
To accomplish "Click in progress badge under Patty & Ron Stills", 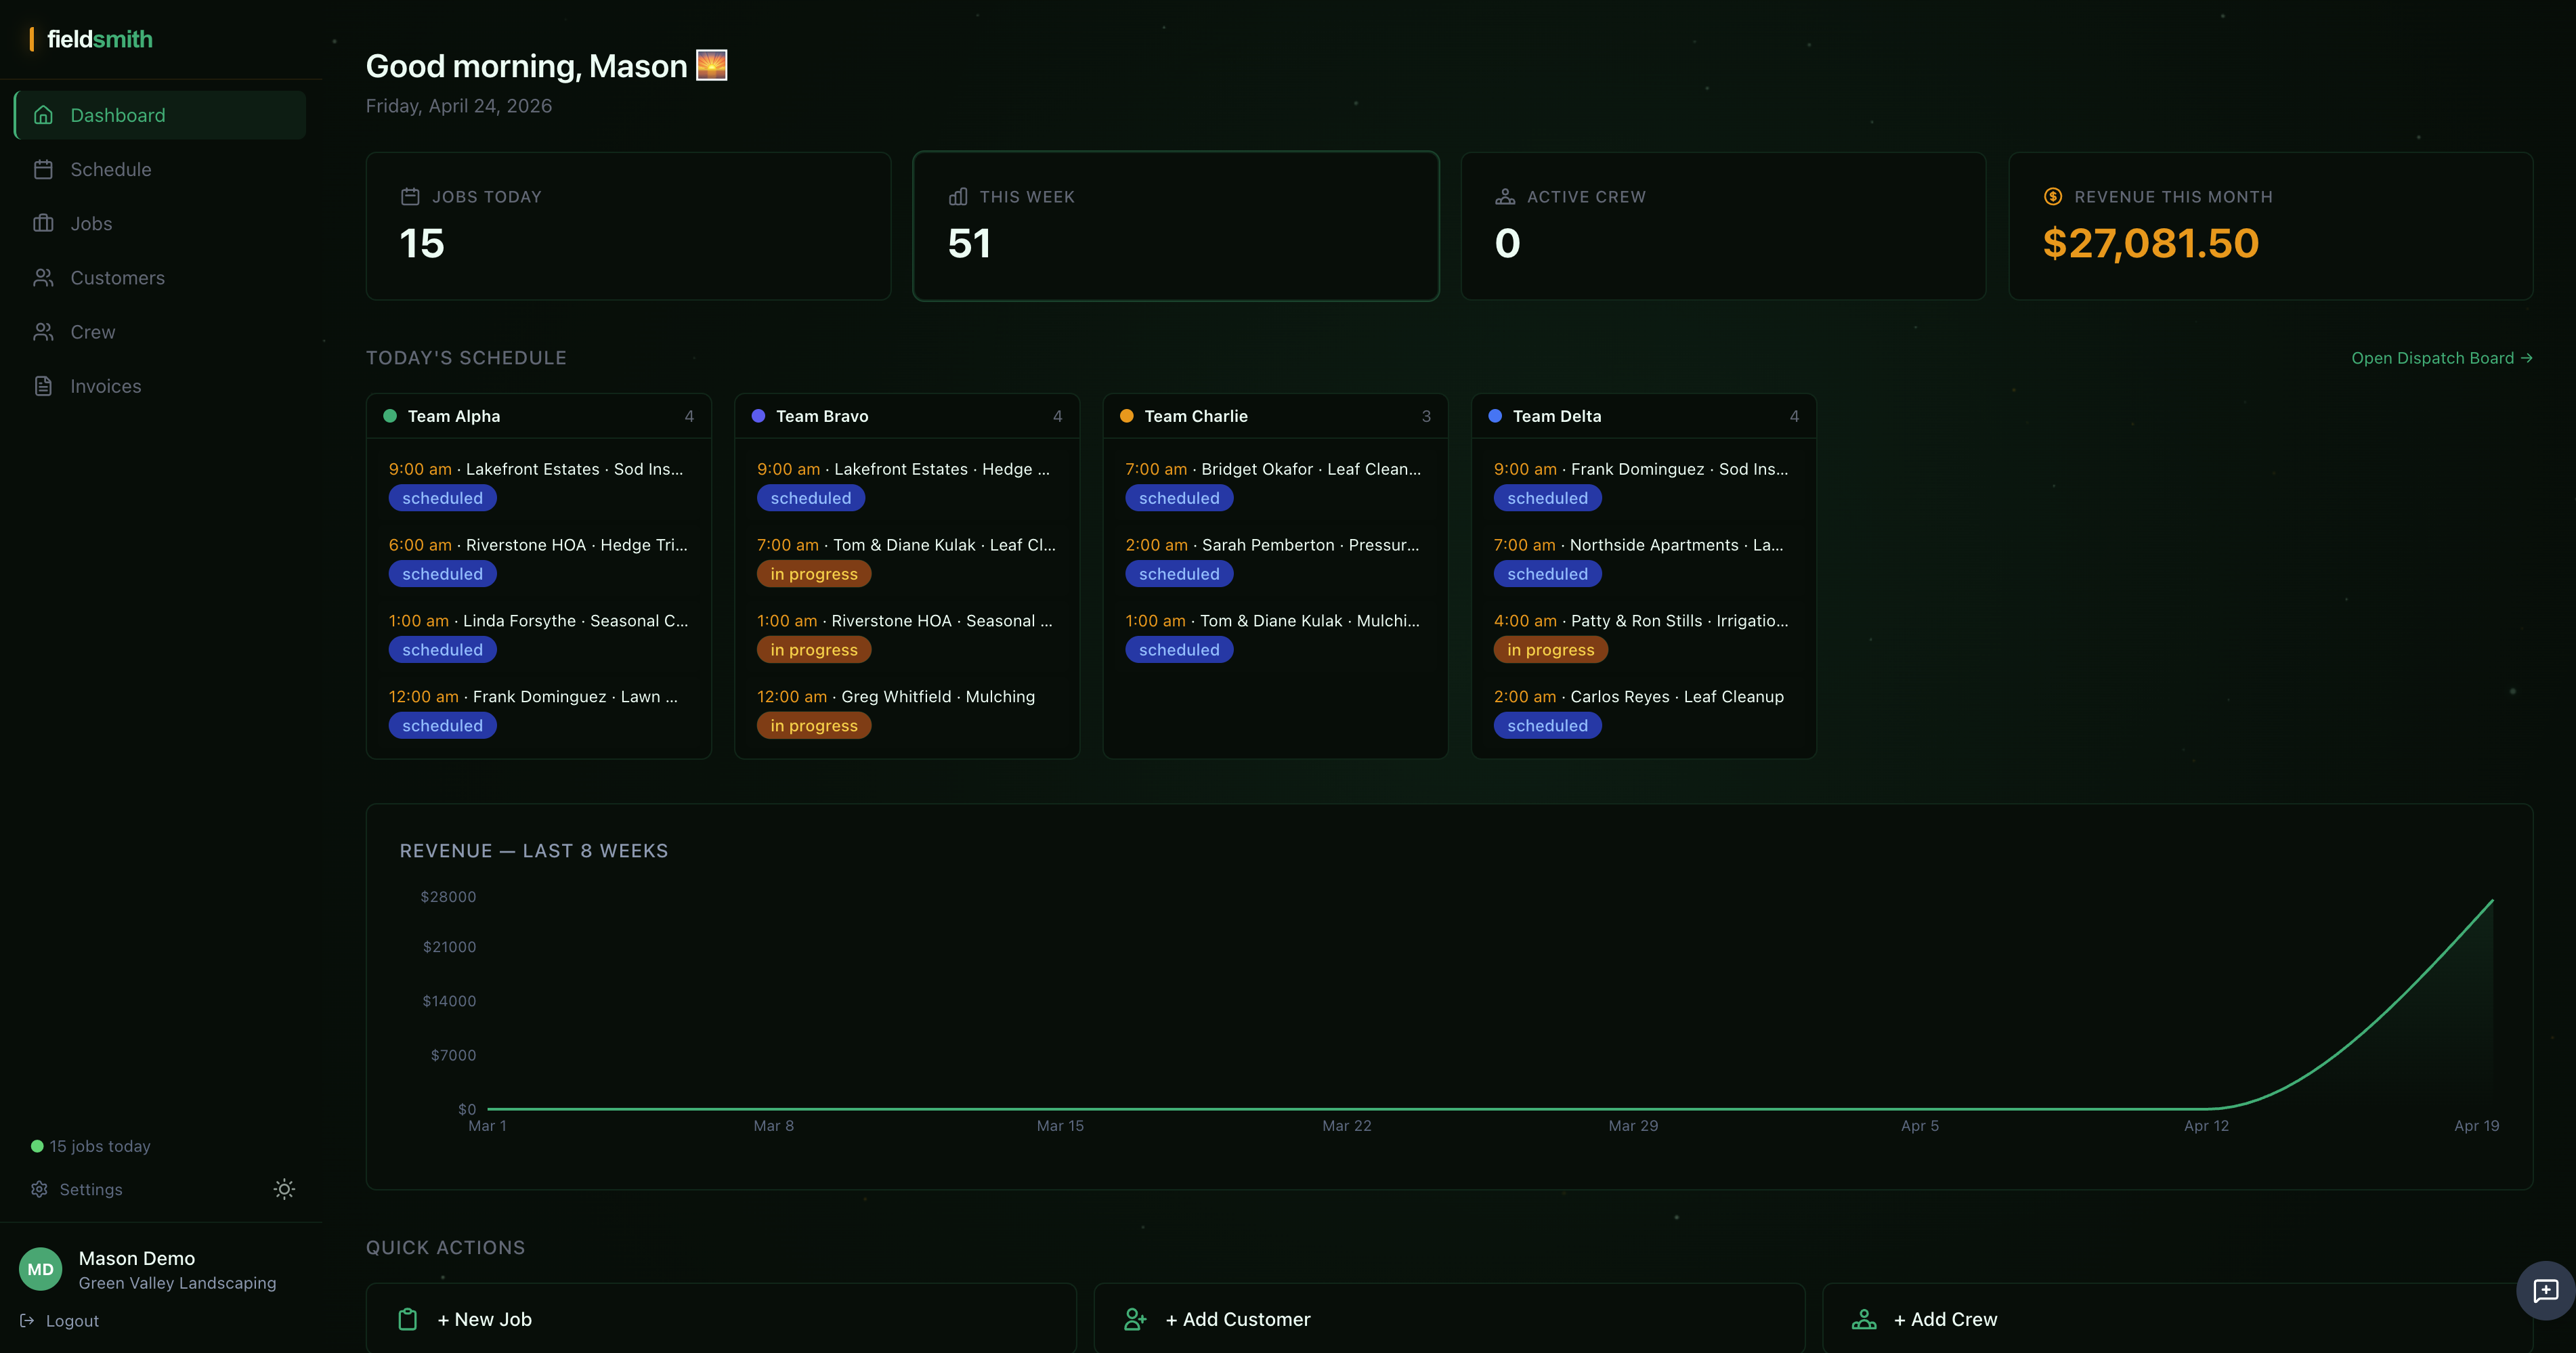I will click(1550, 650).
